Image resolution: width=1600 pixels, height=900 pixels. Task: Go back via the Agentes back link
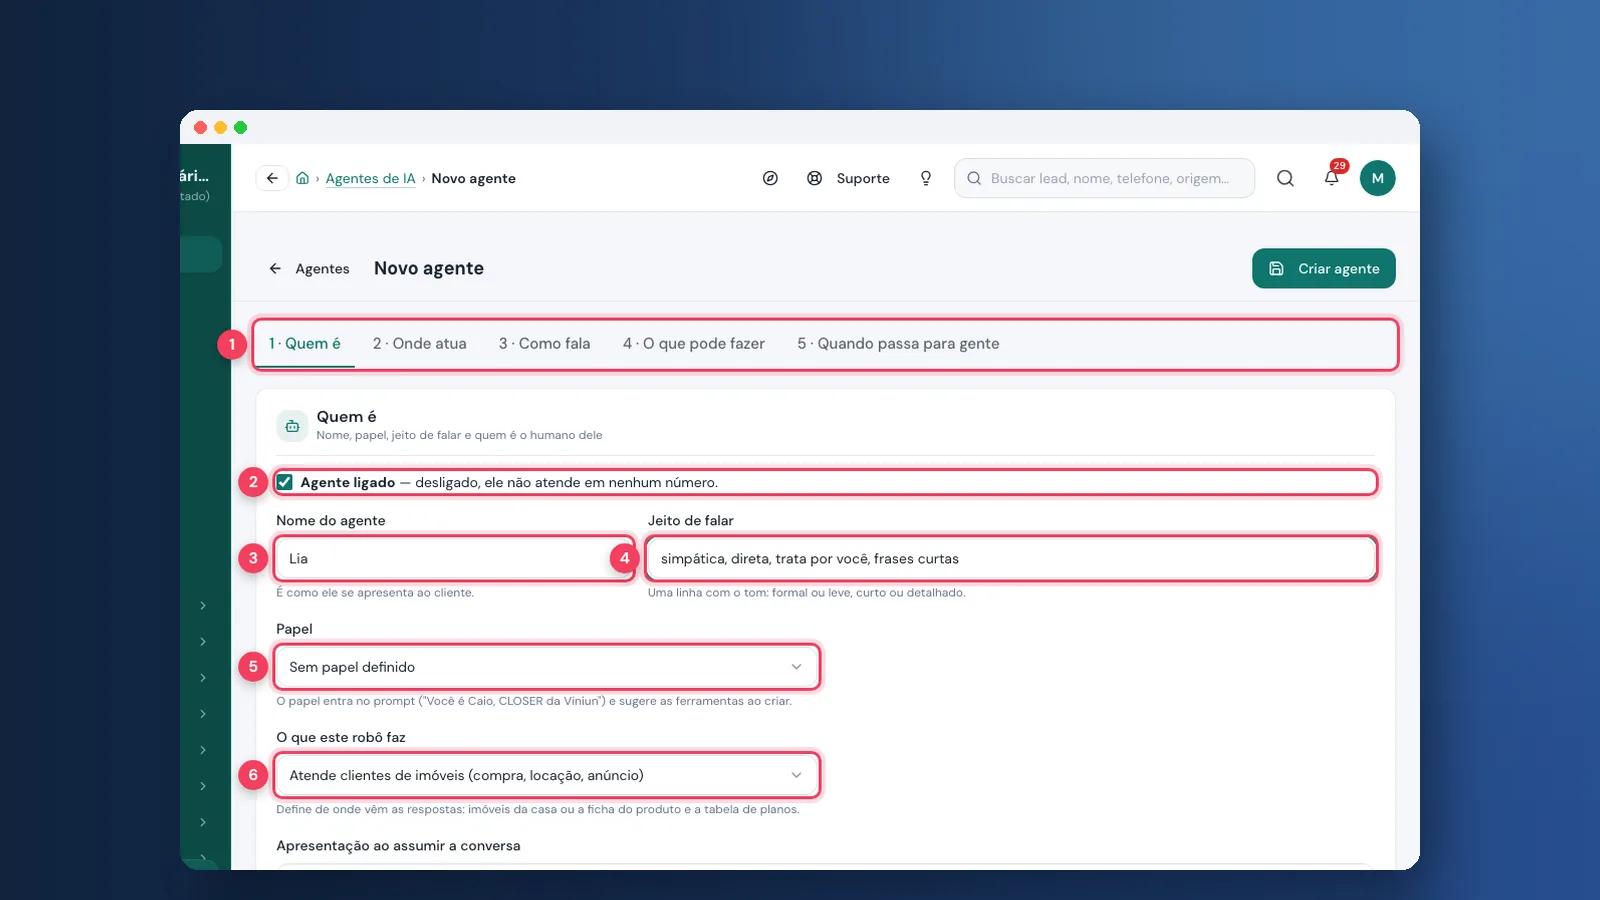click(x=309, y=268)
